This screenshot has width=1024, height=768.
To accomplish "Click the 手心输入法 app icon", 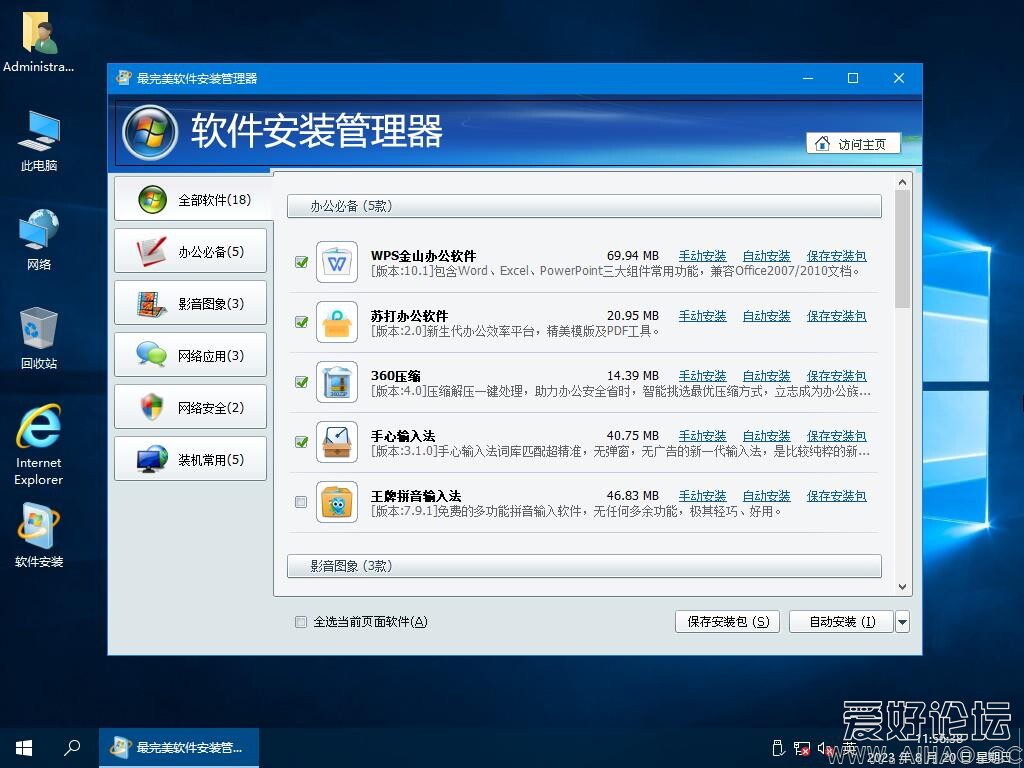I will [336, 442].
